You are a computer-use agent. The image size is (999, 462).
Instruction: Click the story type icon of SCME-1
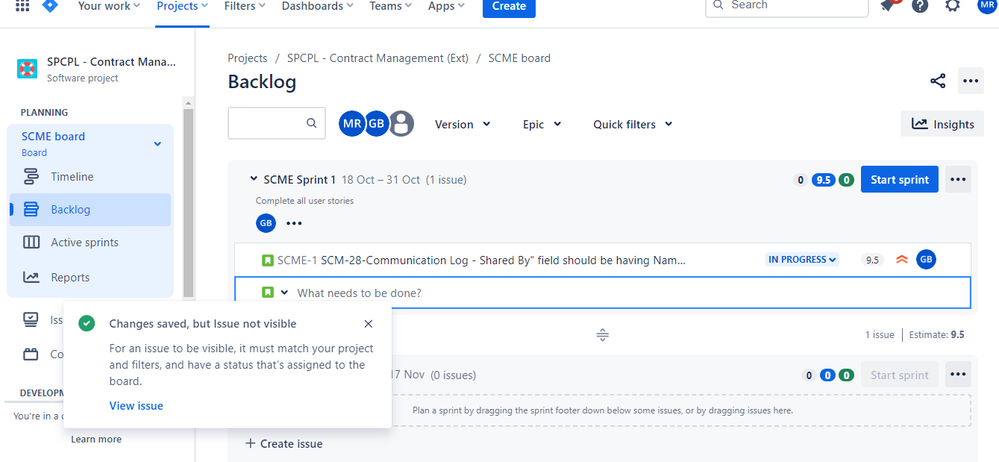pyautogui.click(x=268, y=260)
